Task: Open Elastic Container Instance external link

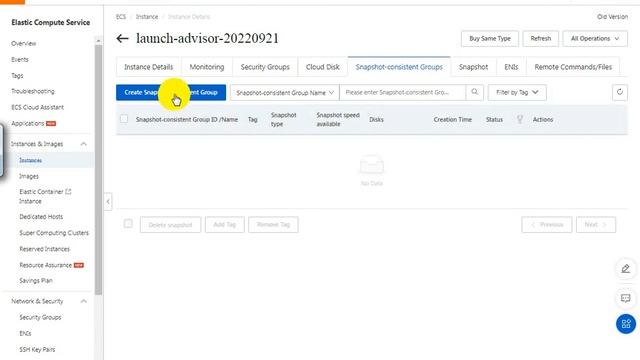Action: click(45, 196)
